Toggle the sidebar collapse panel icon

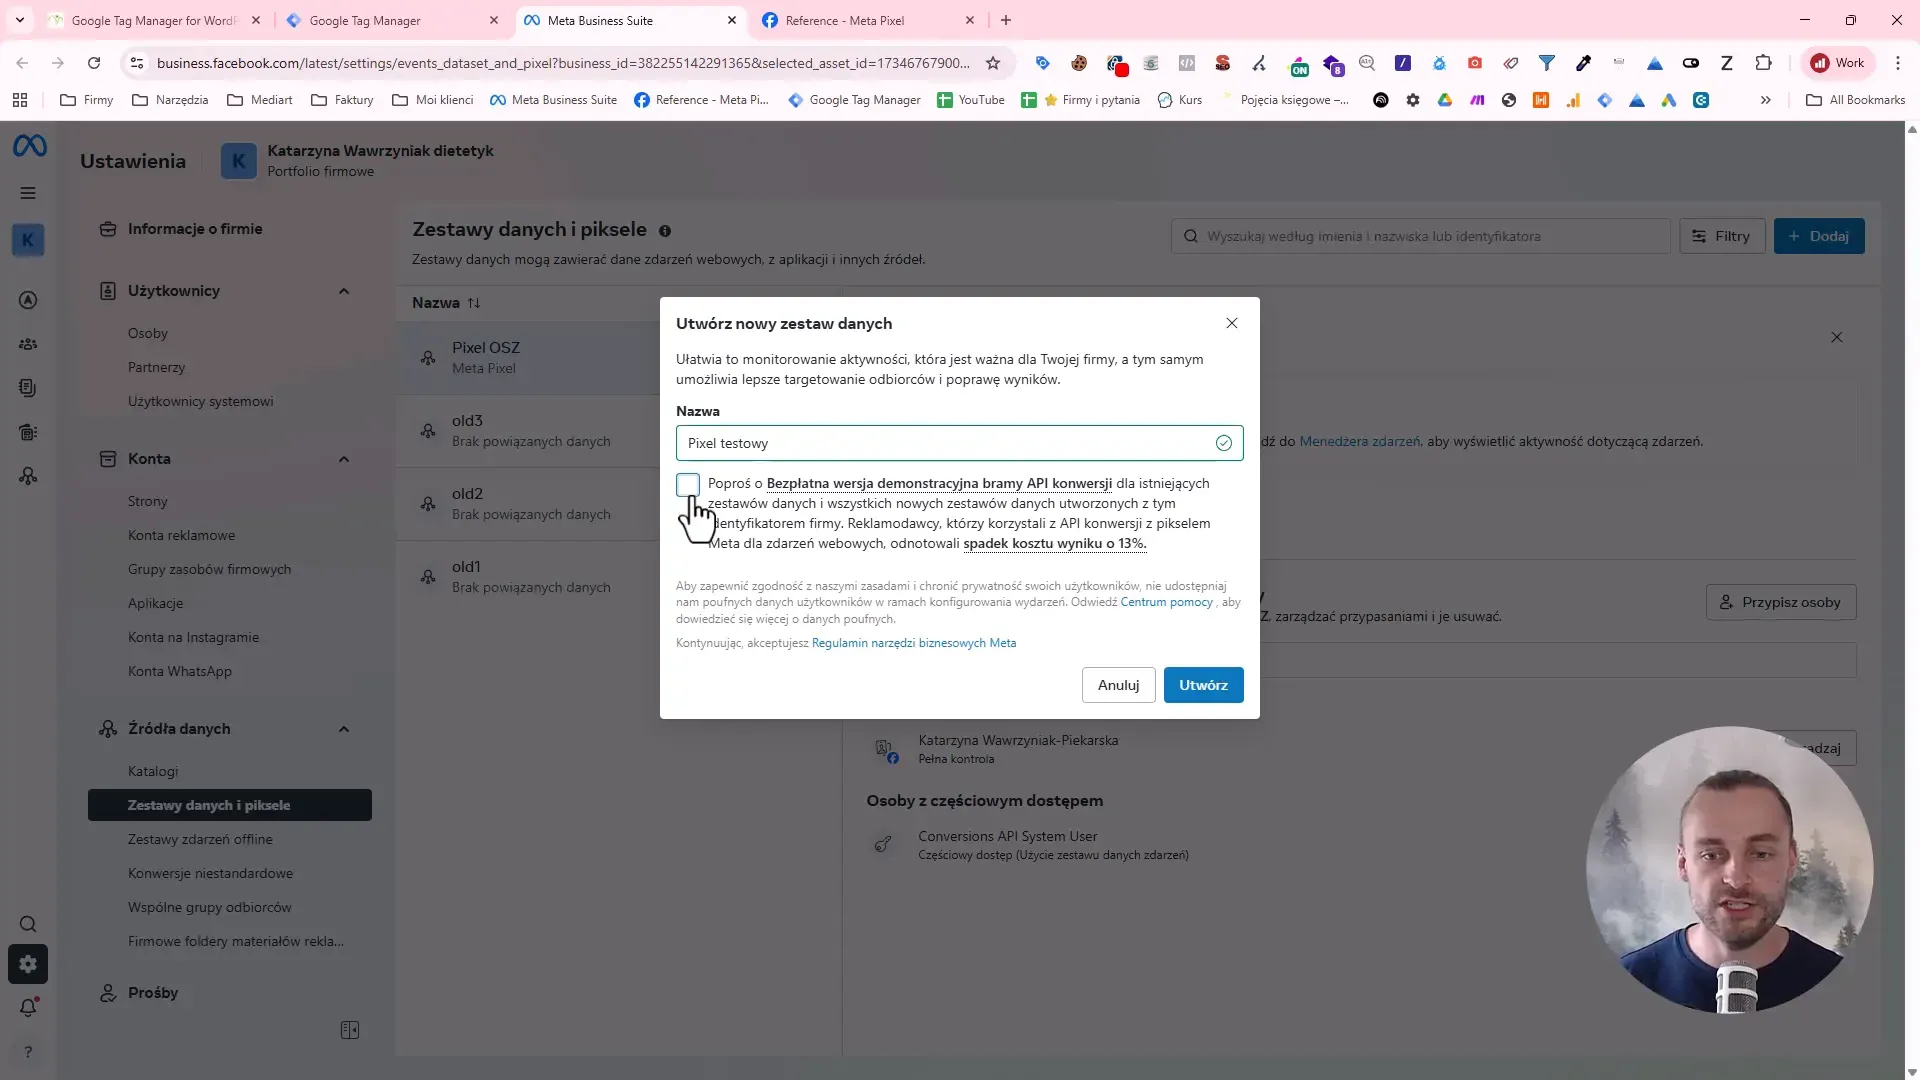point(350,1030)
